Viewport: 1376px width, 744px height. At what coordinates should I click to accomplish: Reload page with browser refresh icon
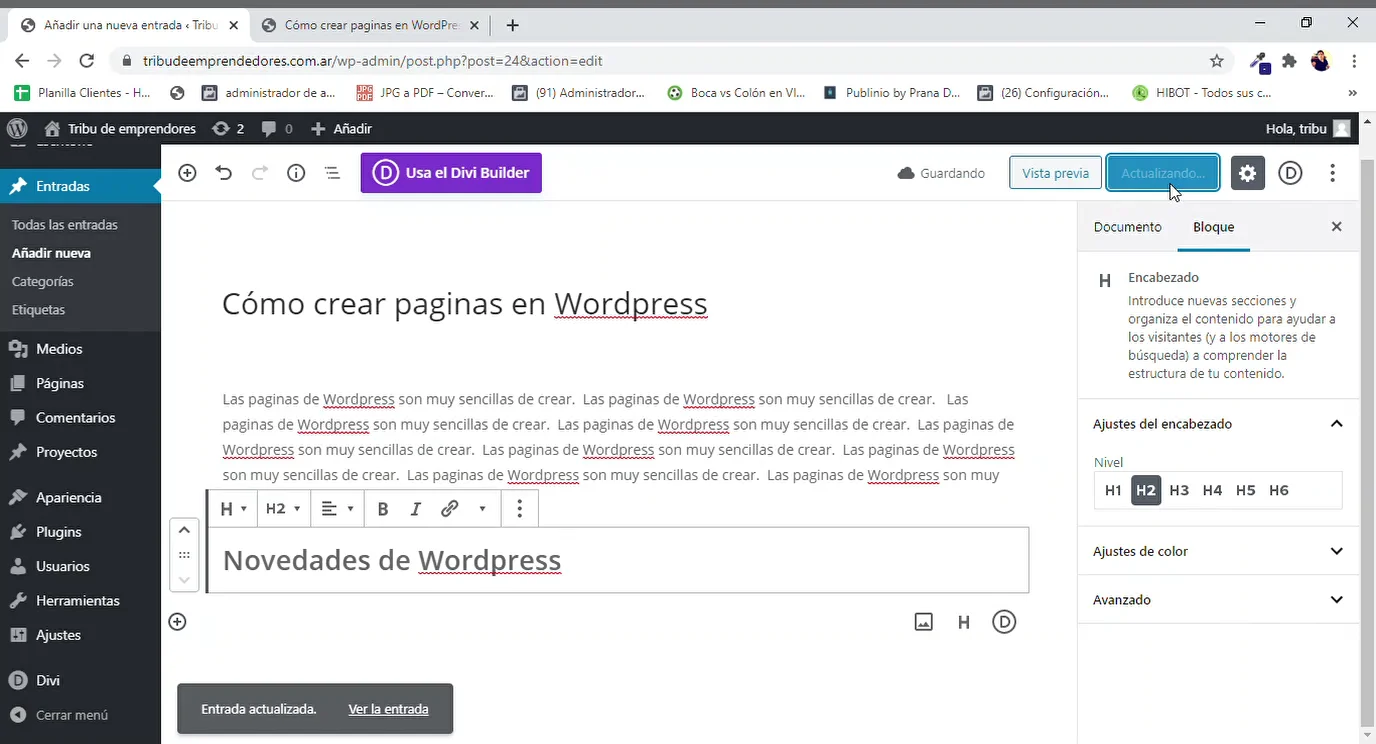pyautogui.click(x=87, y=61)
